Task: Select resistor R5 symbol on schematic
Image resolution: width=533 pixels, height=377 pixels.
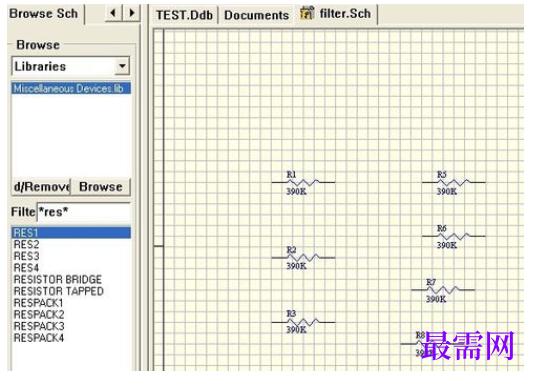Action: [453, 183]
